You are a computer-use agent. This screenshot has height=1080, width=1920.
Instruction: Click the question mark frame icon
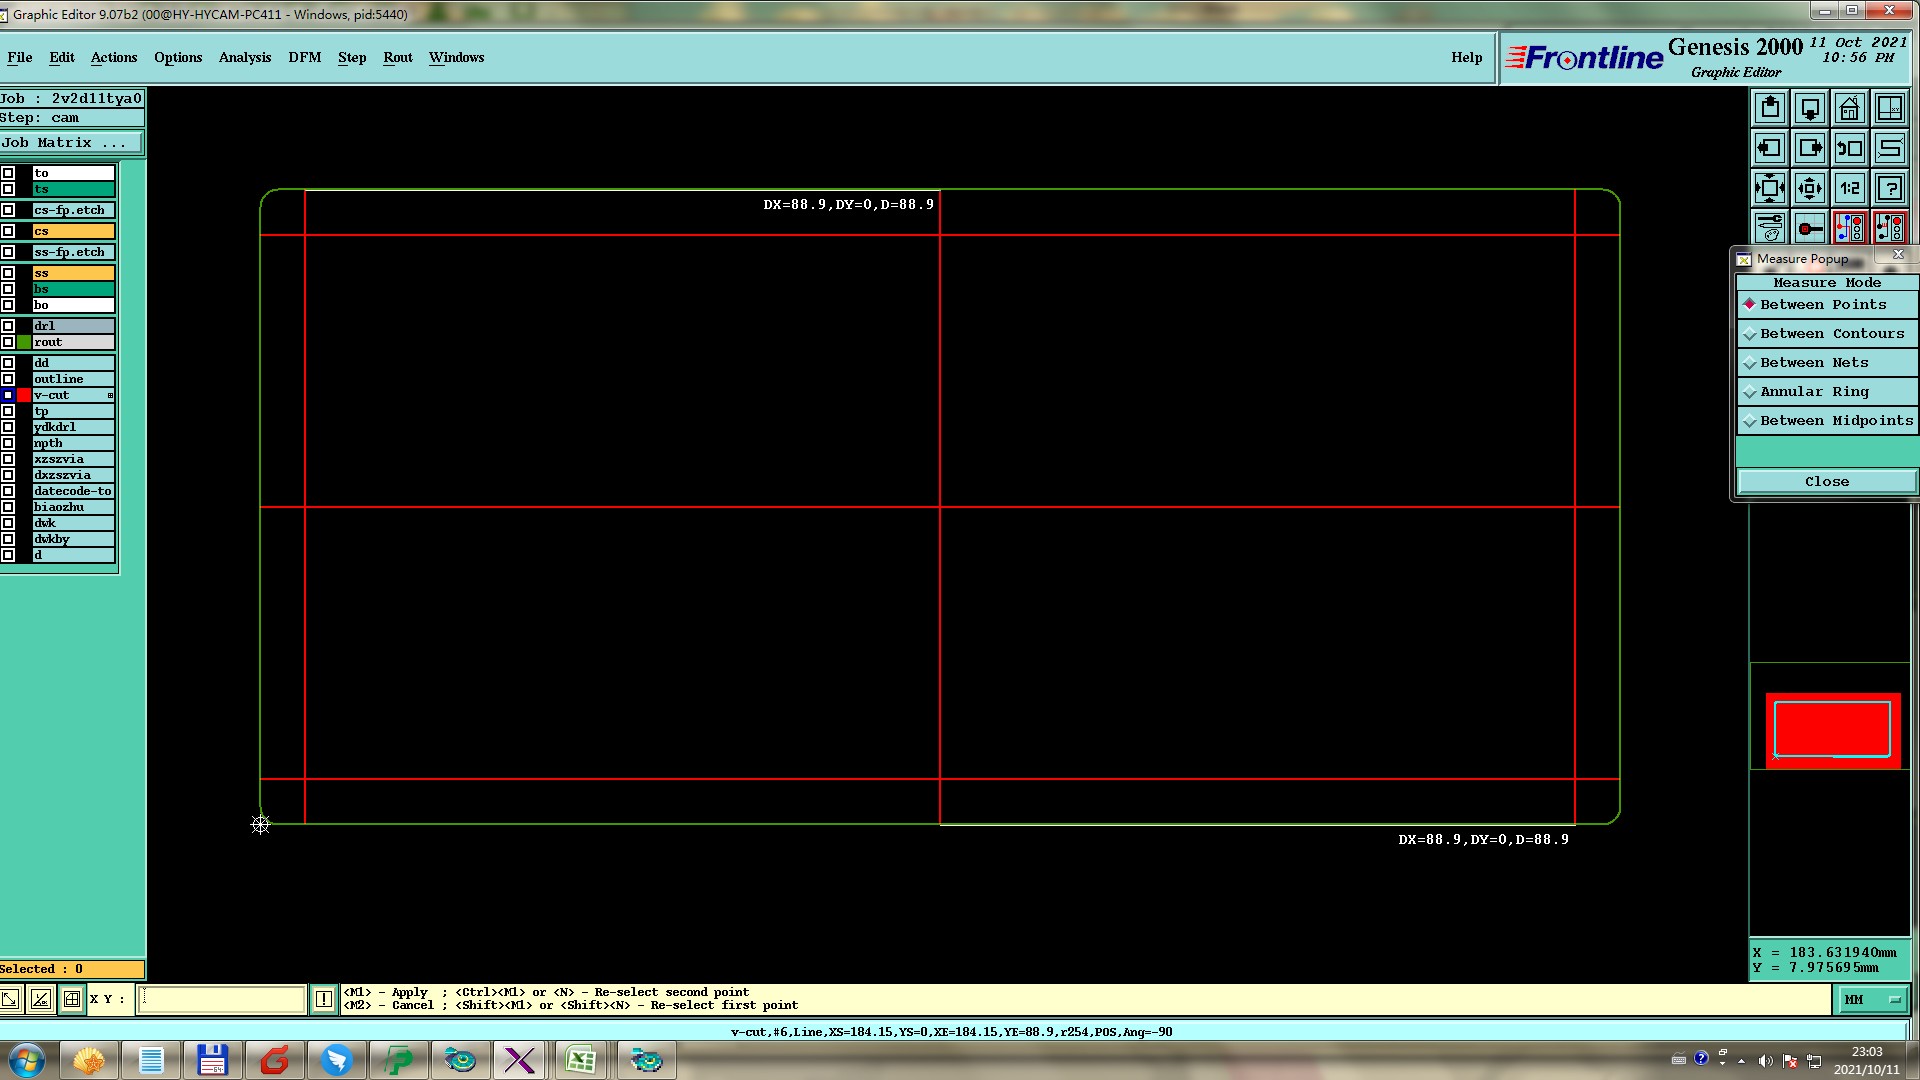tap(1889, 188)
